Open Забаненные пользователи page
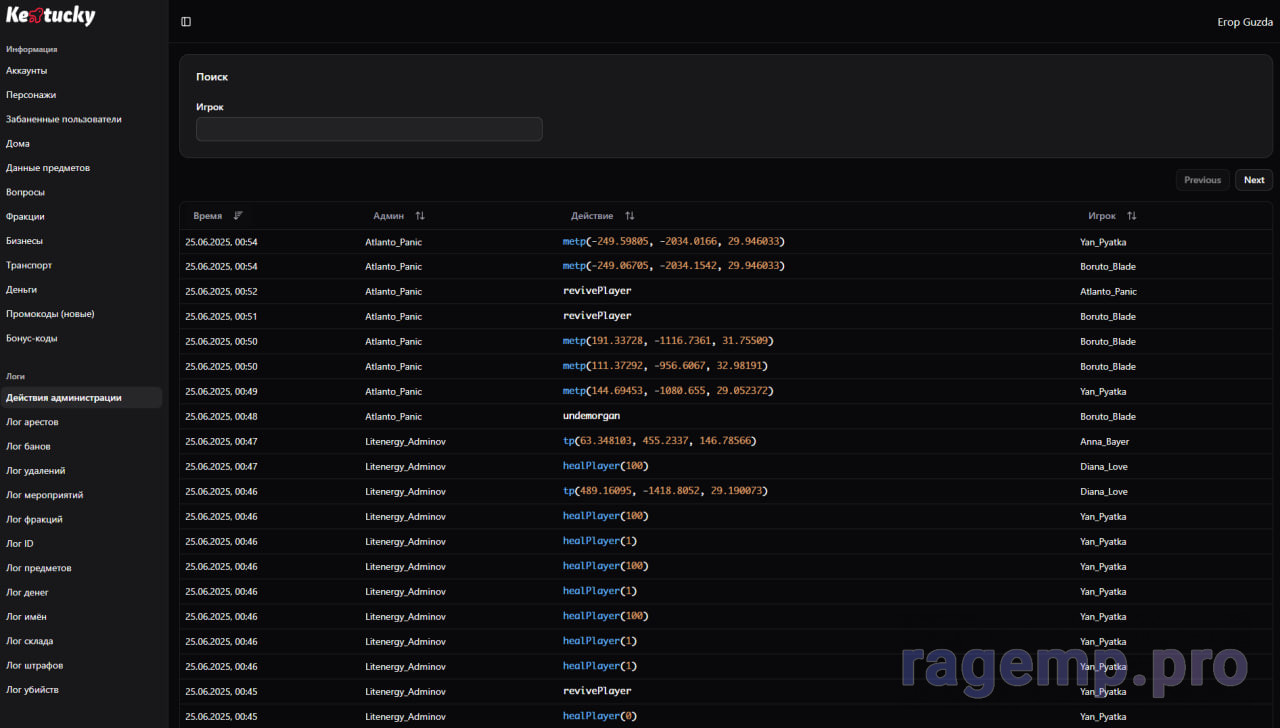Viewport: 1280px width, 728px height. click(64, 119)
